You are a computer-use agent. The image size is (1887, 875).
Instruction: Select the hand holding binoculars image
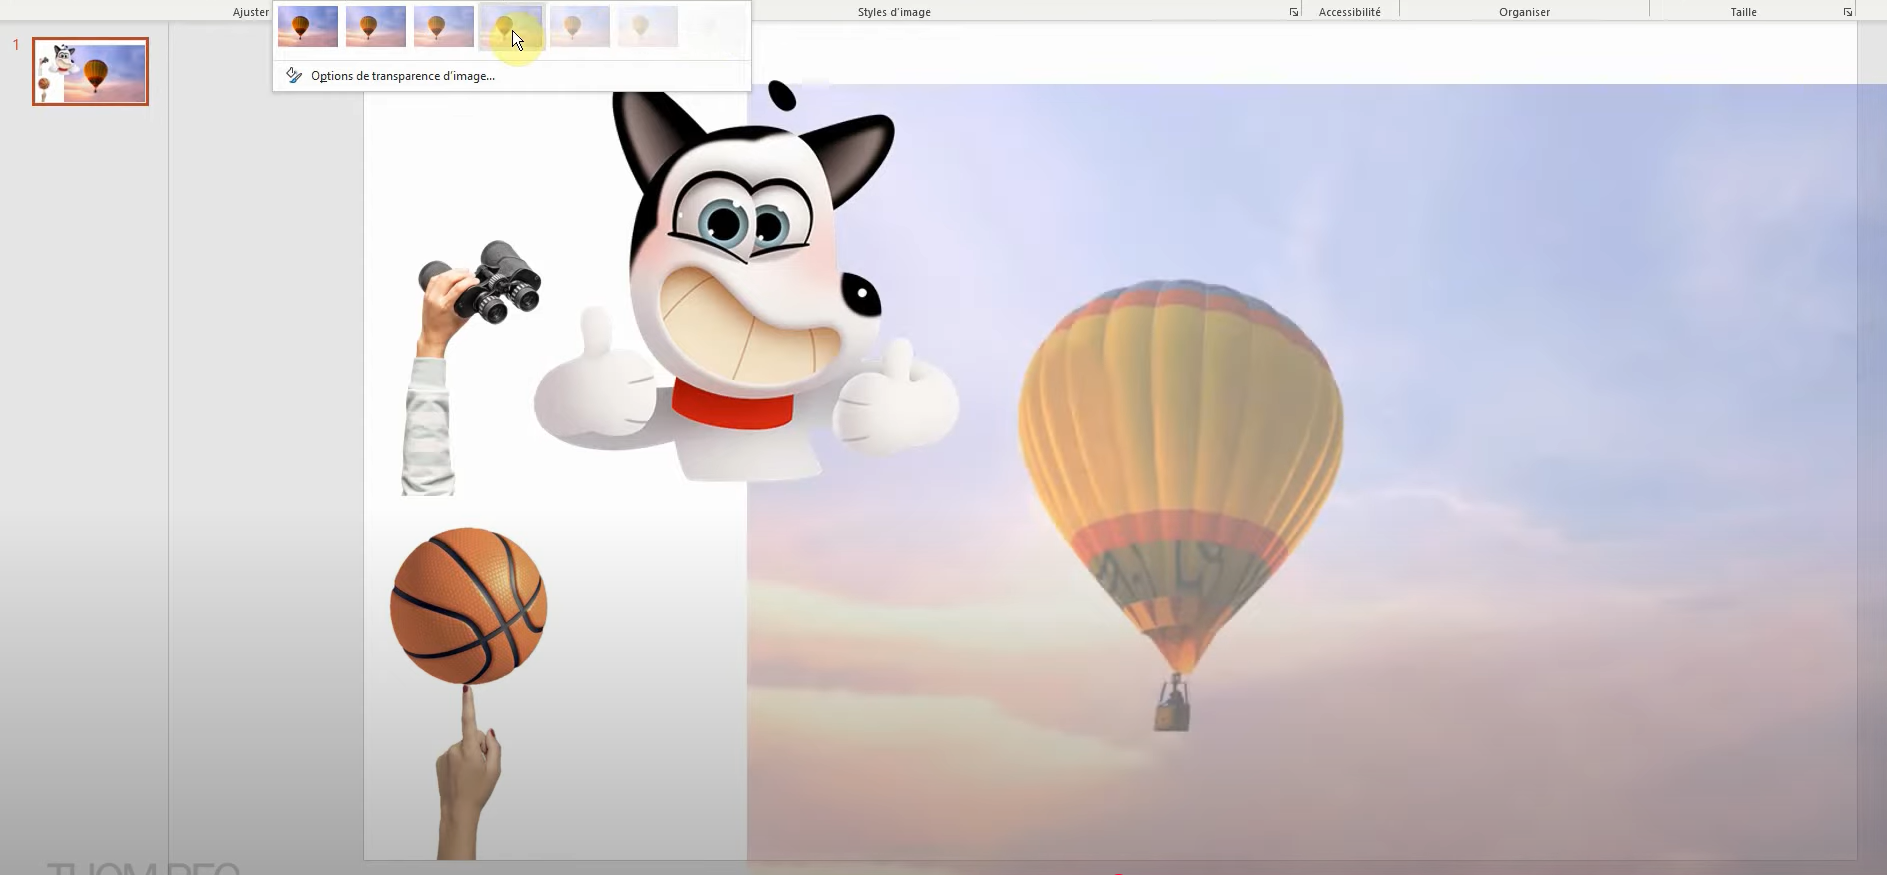(x=470, y=368)
